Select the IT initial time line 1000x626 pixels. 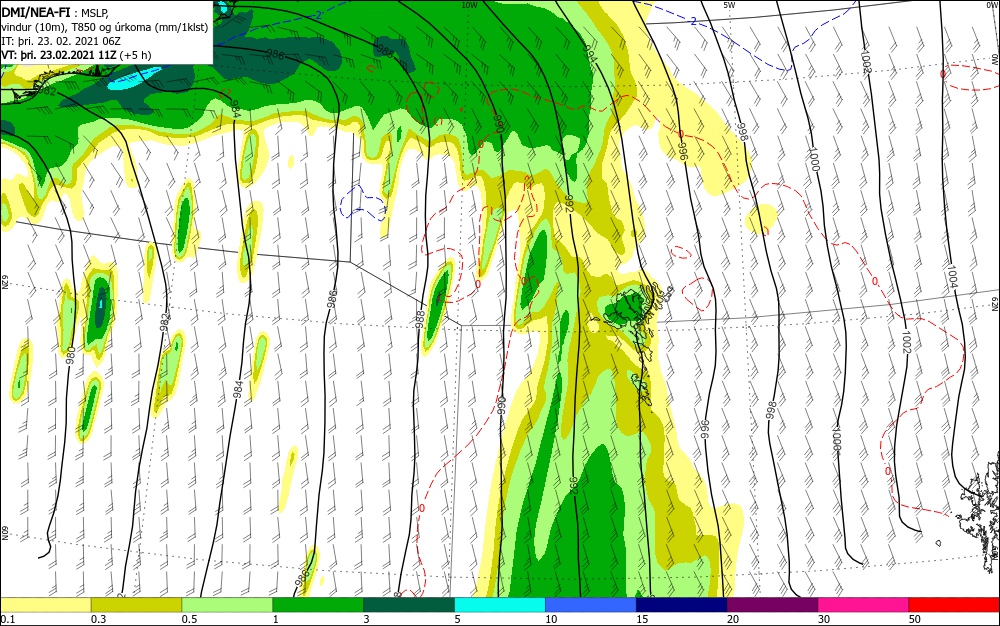click(x=61, y=41)
